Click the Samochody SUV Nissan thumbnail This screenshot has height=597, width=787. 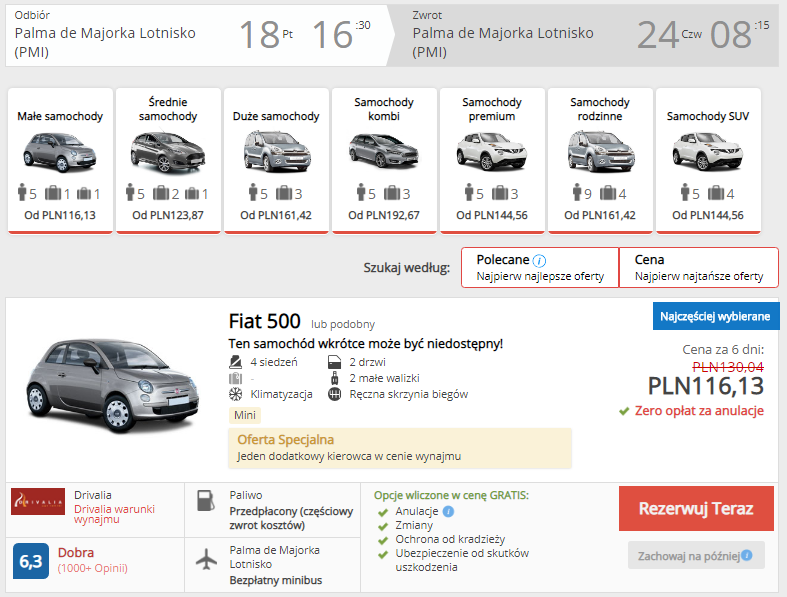(708, 151)
